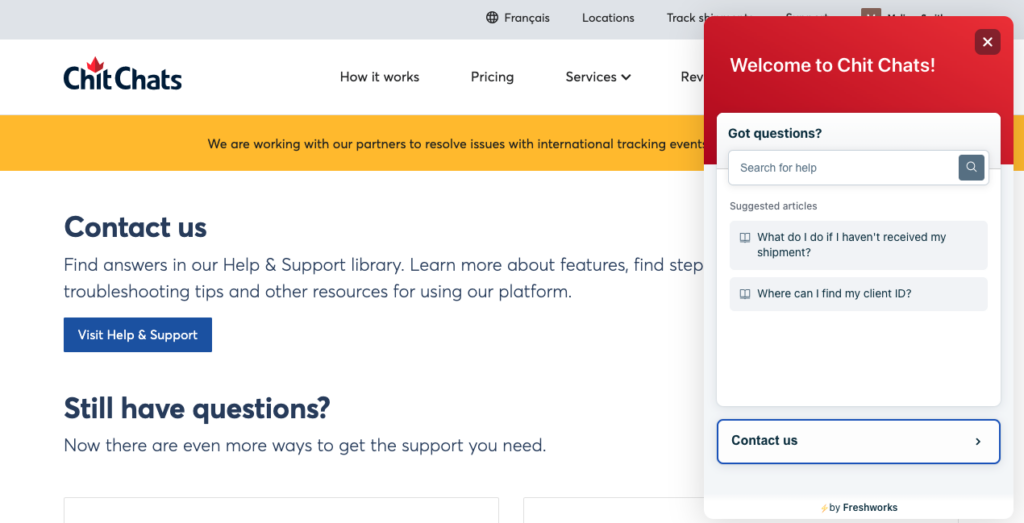Click the globe icon next to Français
The image size is (1024, 523).
click(492, 18)
